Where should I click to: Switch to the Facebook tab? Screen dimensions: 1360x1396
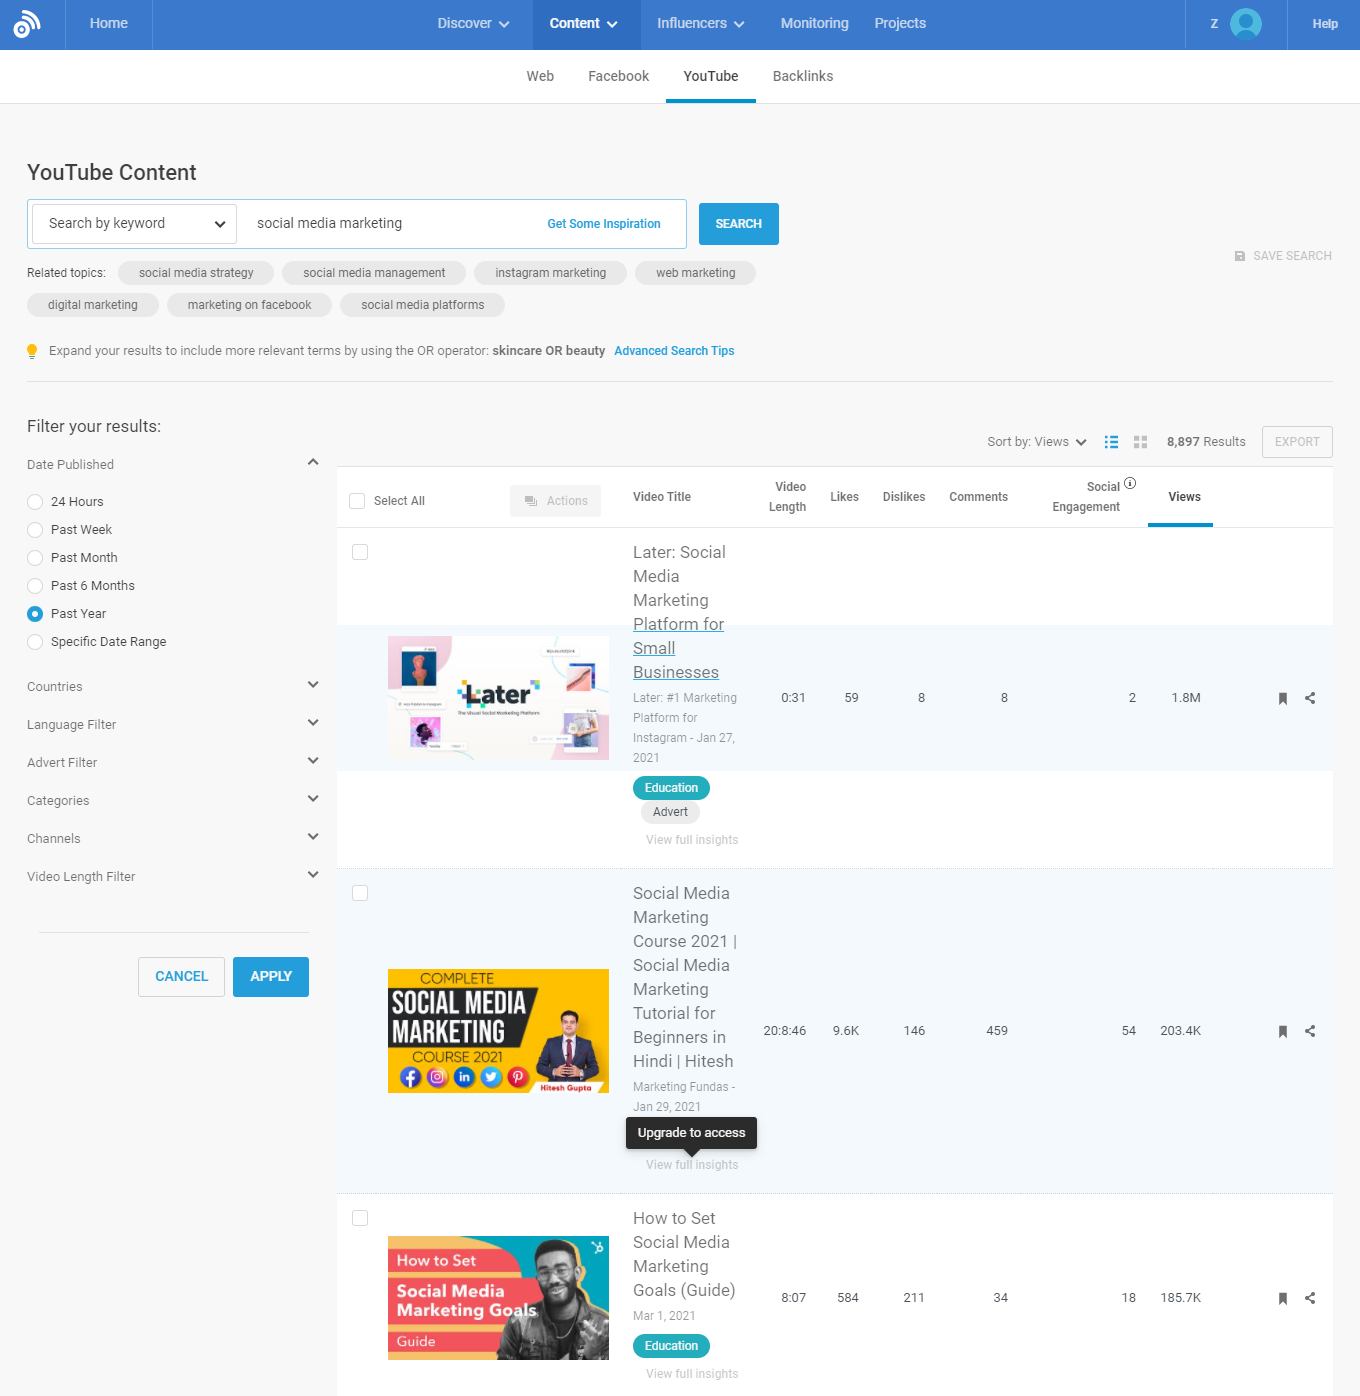point(618,76)
